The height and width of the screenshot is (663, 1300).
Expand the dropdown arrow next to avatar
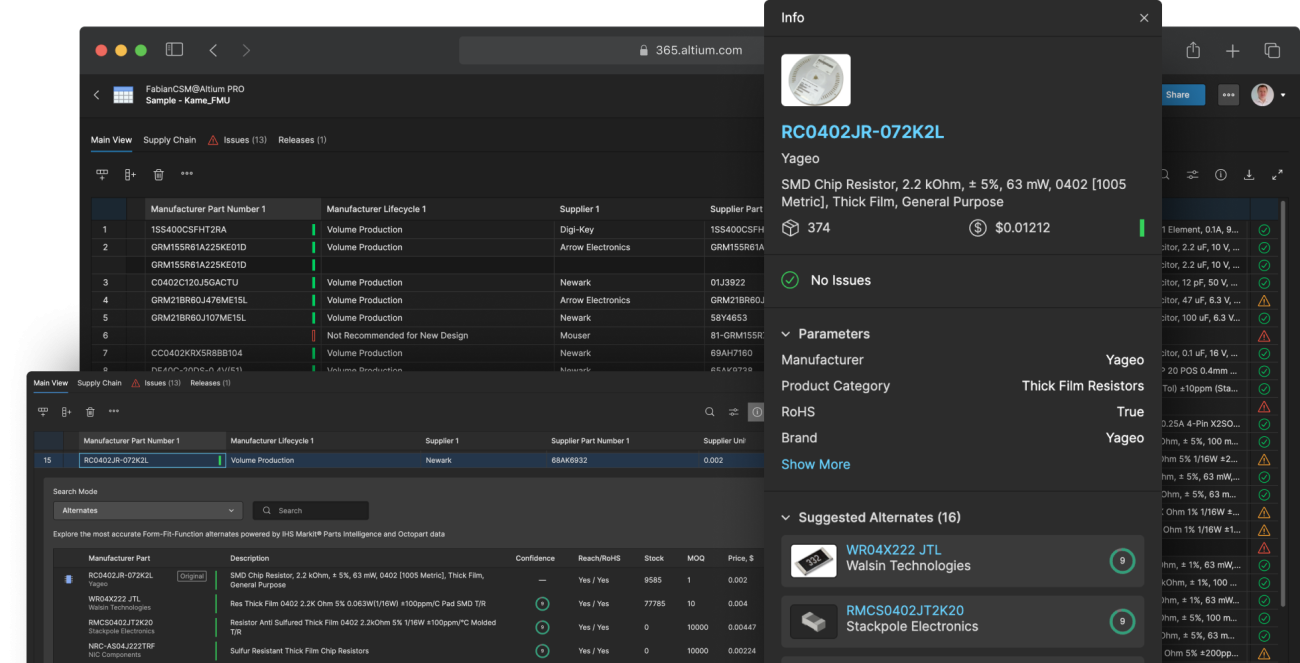1283,96
